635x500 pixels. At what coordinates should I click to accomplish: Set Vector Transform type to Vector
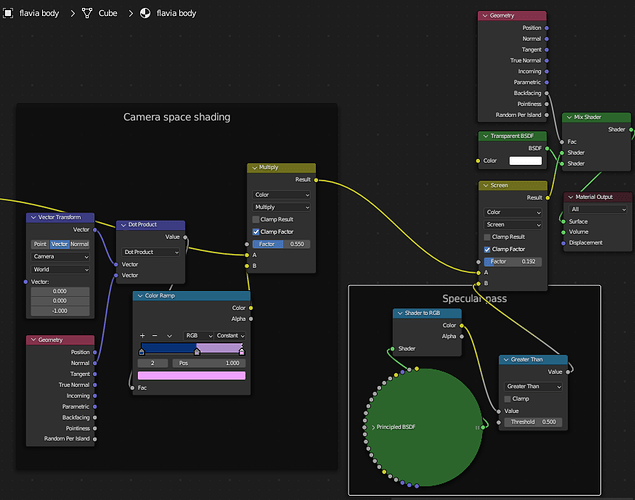click(x=60, y=244)
